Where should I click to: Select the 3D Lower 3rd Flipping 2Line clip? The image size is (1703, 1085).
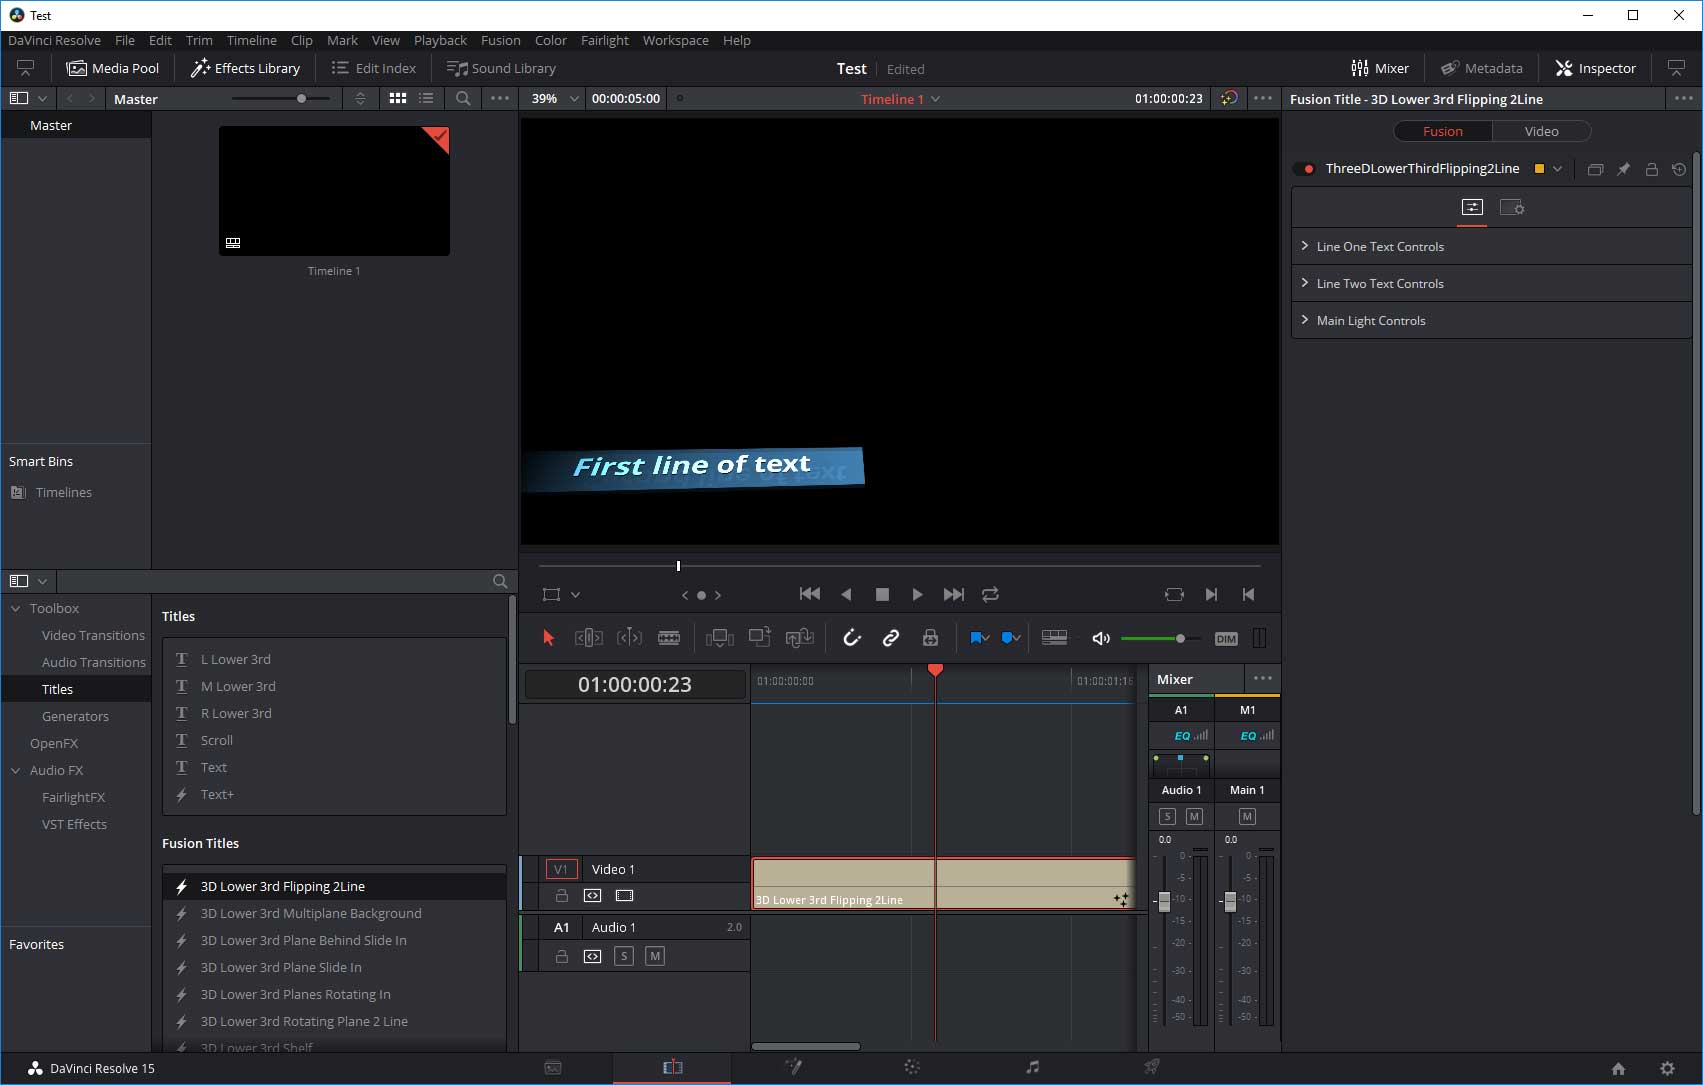[944, 883]
